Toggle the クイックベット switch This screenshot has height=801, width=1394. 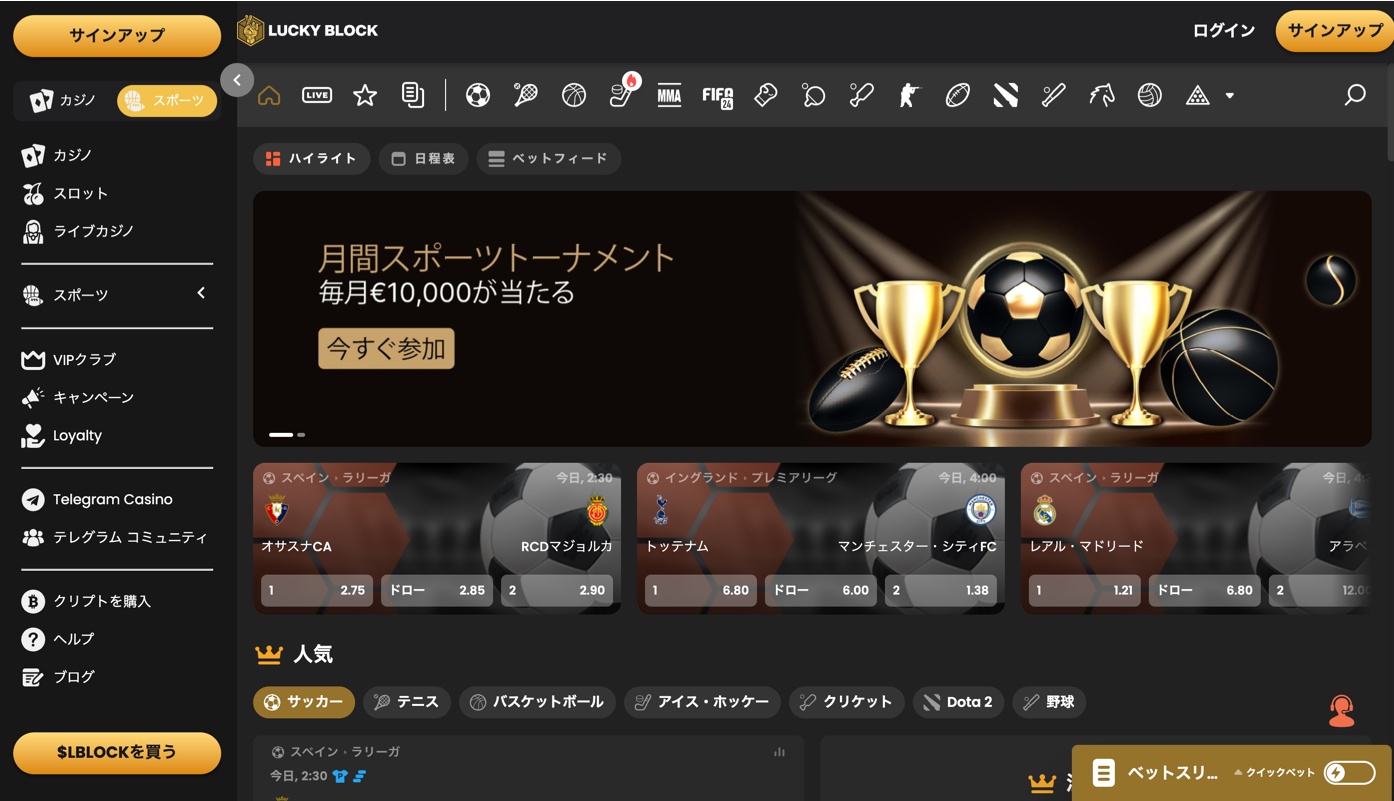(1349, 772)
